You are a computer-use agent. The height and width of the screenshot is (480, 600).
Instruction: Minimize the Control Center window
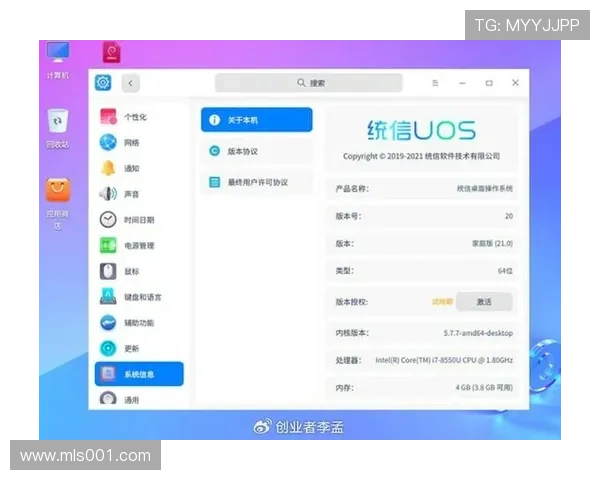click(x=463, y=83)
